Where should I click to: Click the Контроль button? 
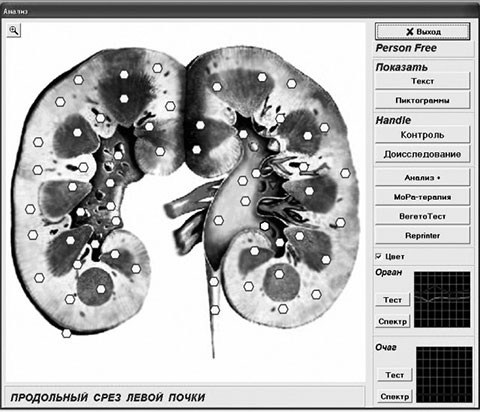click(422, 135)
